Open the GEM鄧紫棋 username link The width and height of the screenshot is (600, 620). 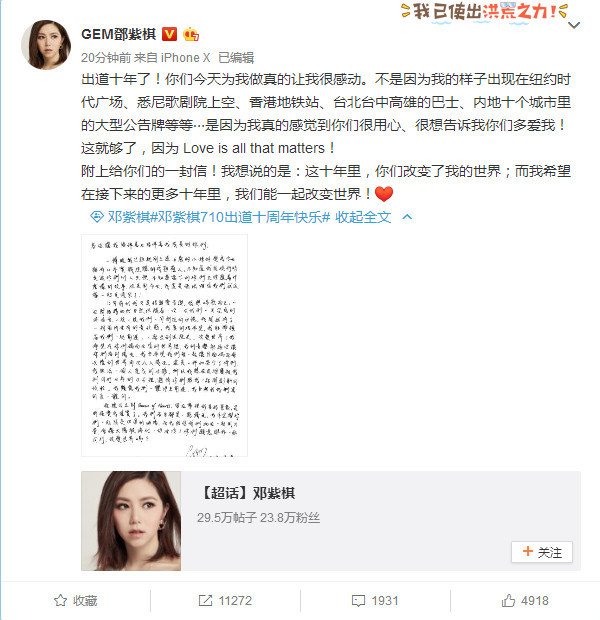pos(119,34)
